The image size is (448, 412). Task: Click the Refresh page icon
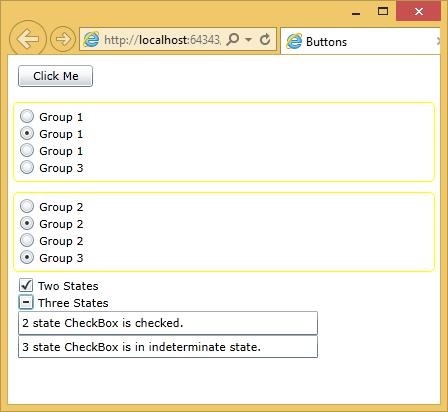point(265,40)
